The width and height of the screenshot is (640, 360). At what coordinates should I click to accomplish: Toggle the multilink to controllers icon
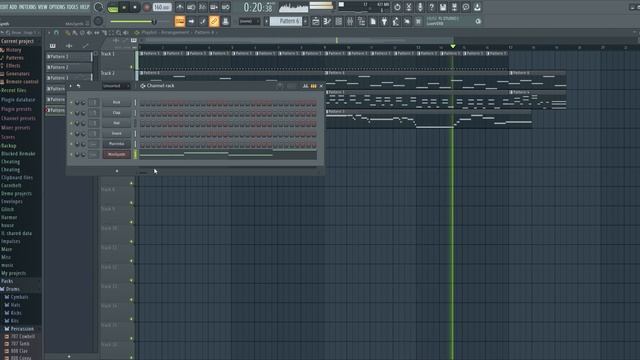point(214,21)
